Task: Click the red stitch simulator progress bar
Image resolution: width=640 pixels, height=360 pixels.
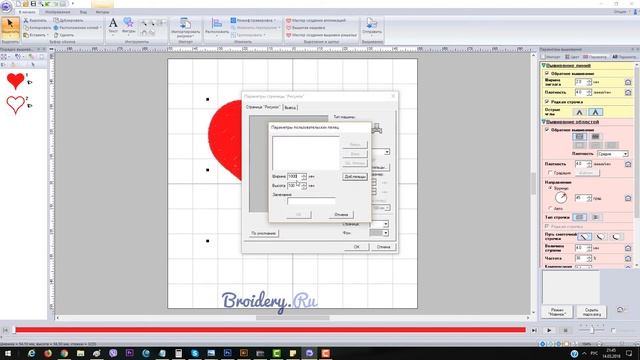Action: click(270, 330)
